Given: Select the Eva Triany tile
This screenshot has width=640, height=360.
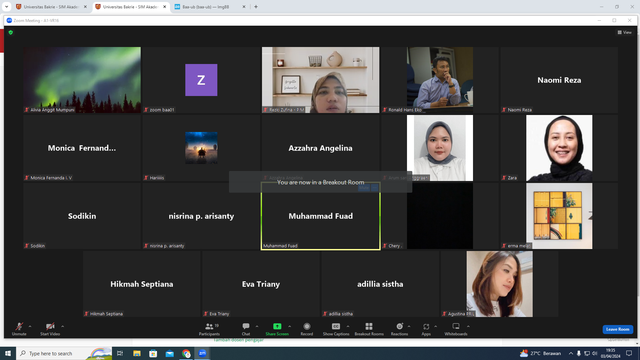Looking at the screenshot, I should [x=261, y=284].
